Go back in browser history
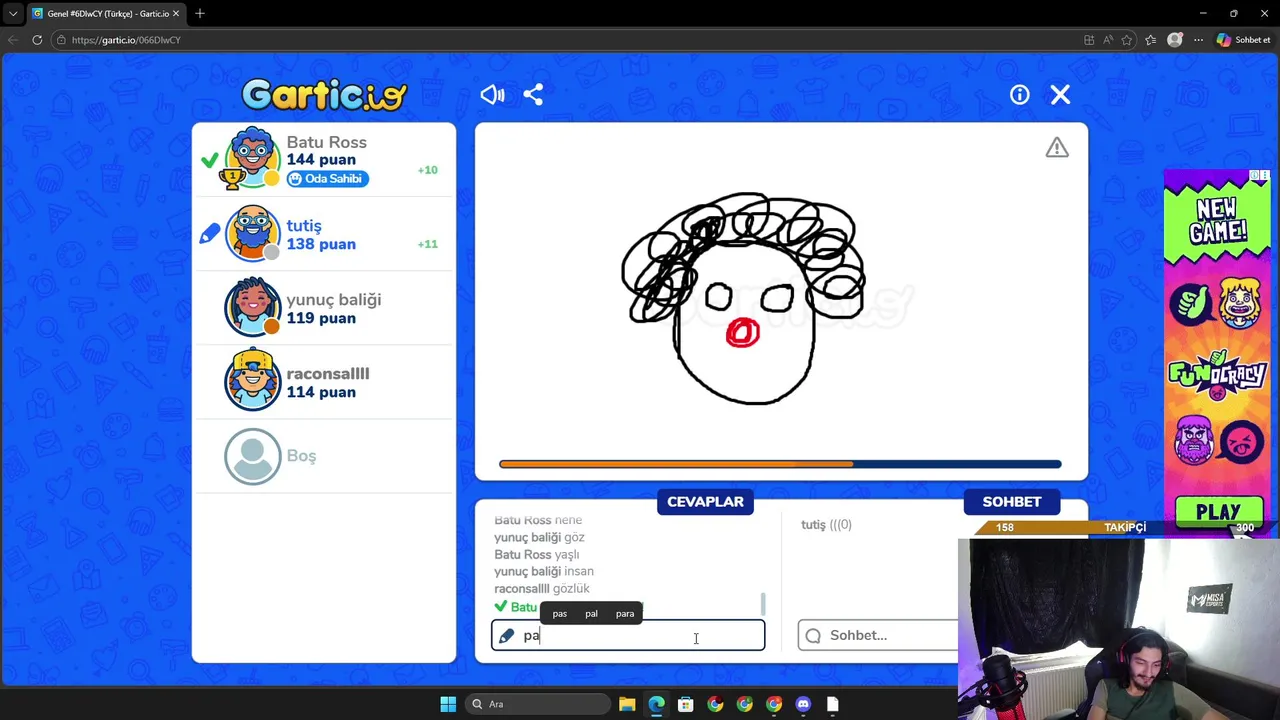The height and width of the screenshot is (720, 1280). pyautogui.click(x=12, y=40)
